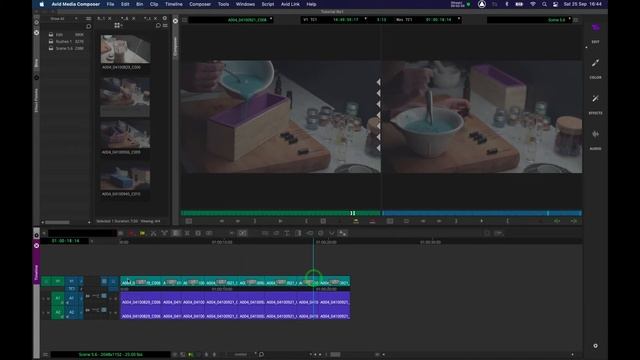Click the Composer side panel tab

tap(176, 46)
